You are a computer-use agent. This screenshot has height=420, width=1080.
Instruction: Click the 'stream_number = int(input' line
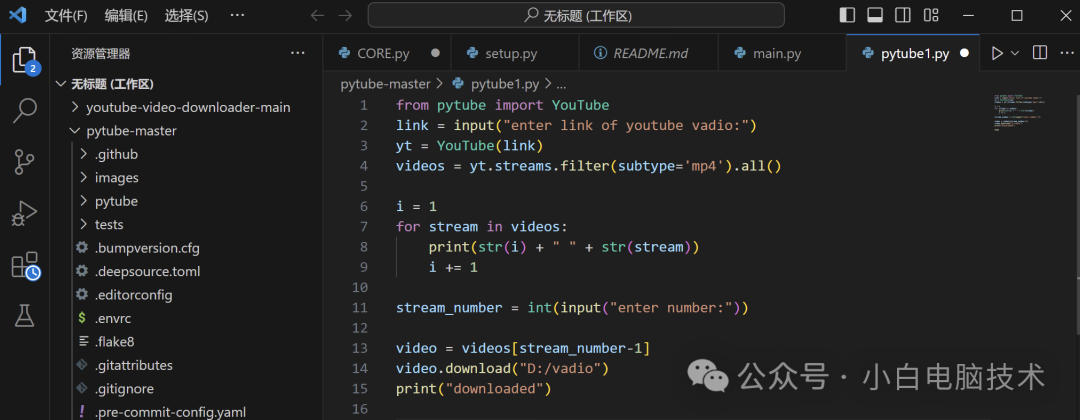tap(572, 308)
